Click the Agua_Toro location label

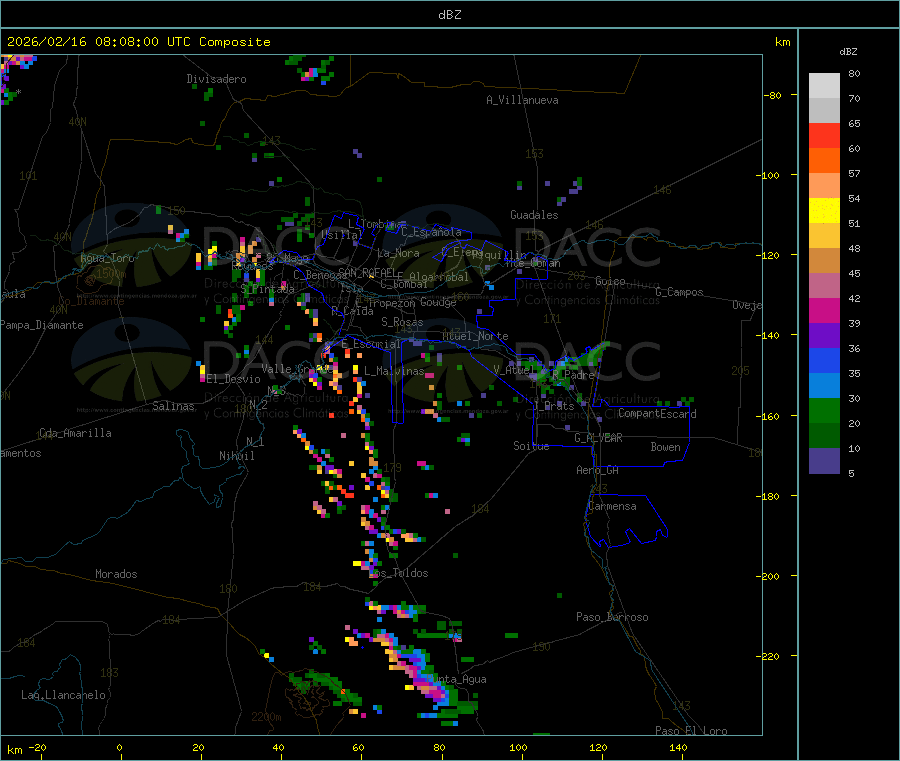(x=107, y=258)
